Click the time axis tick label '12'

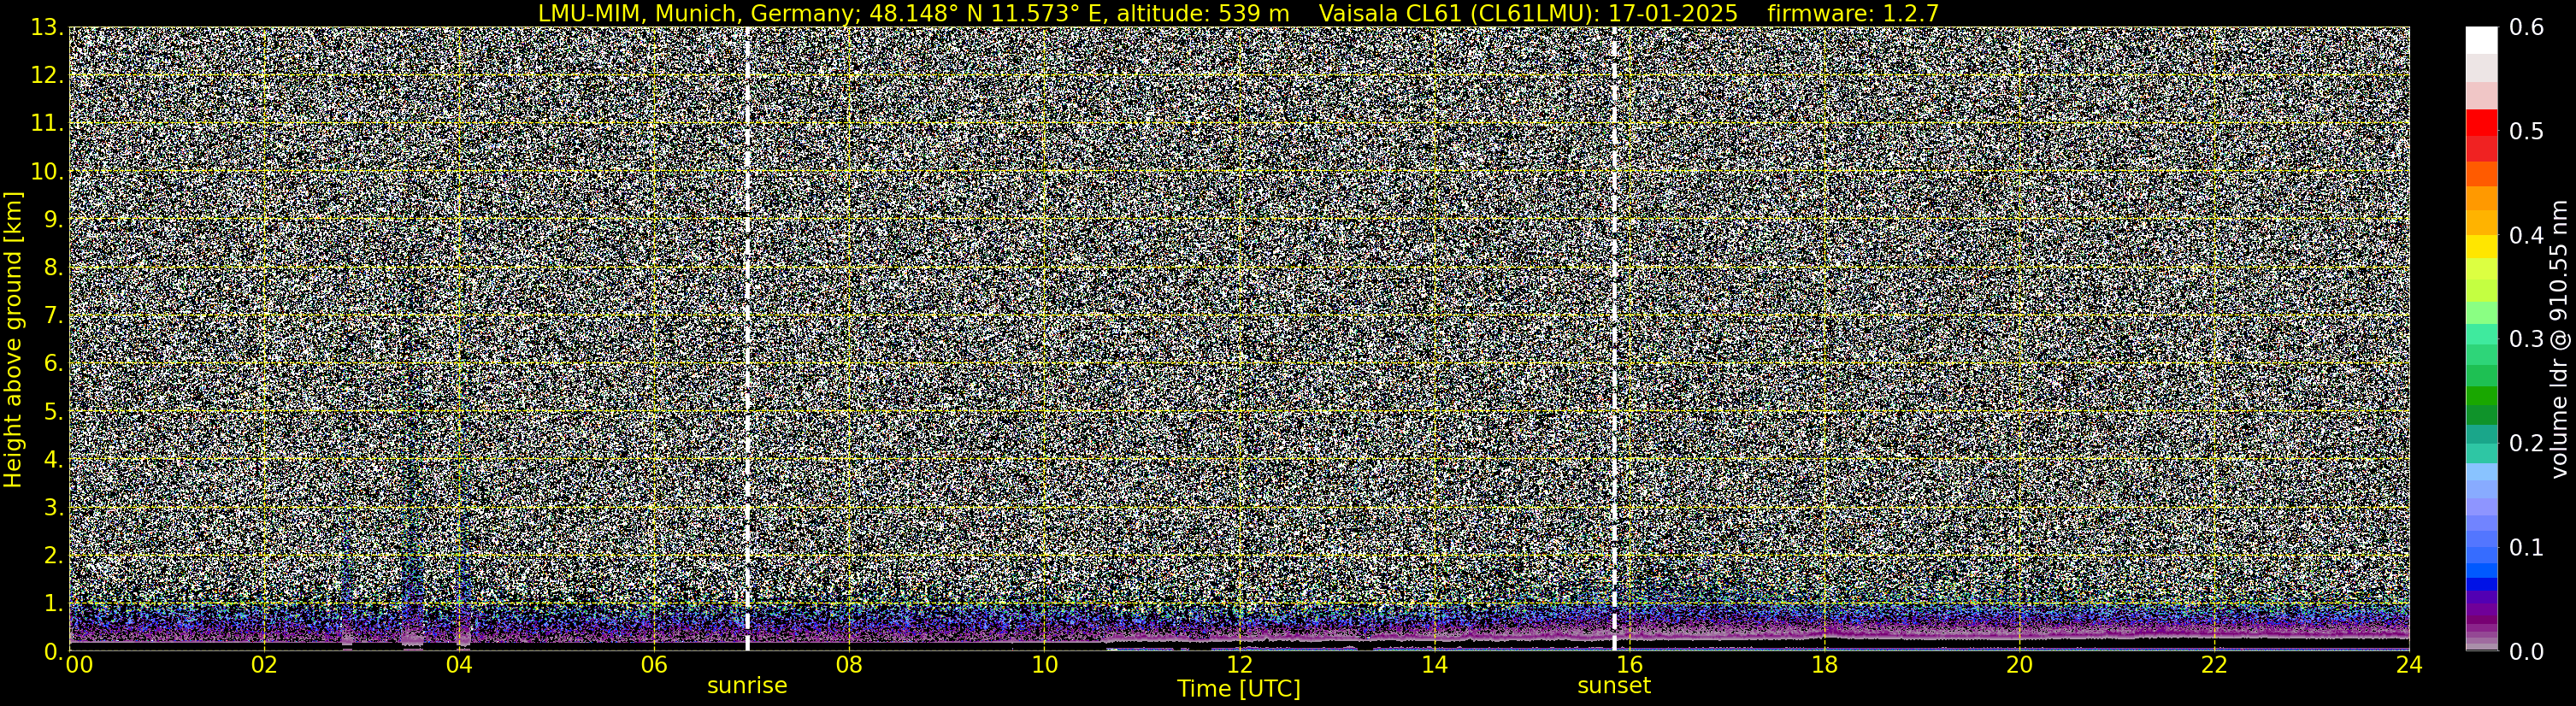pos(1239,666)
